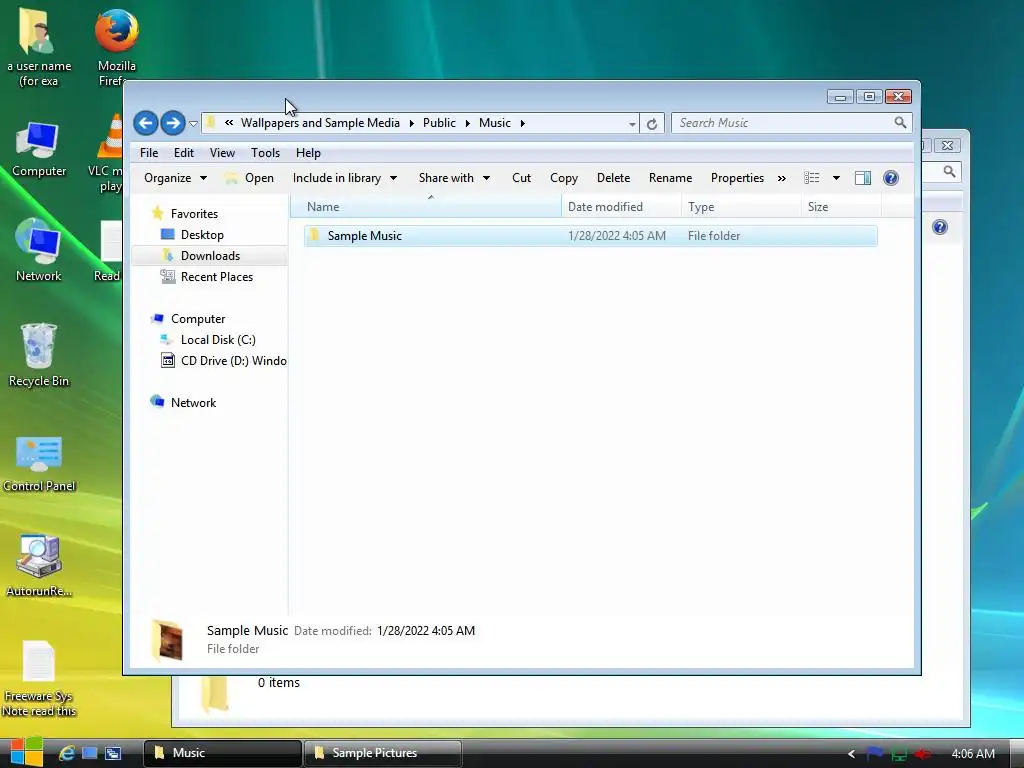Click Sample Music folder icon in list

(x=314, y=235)
